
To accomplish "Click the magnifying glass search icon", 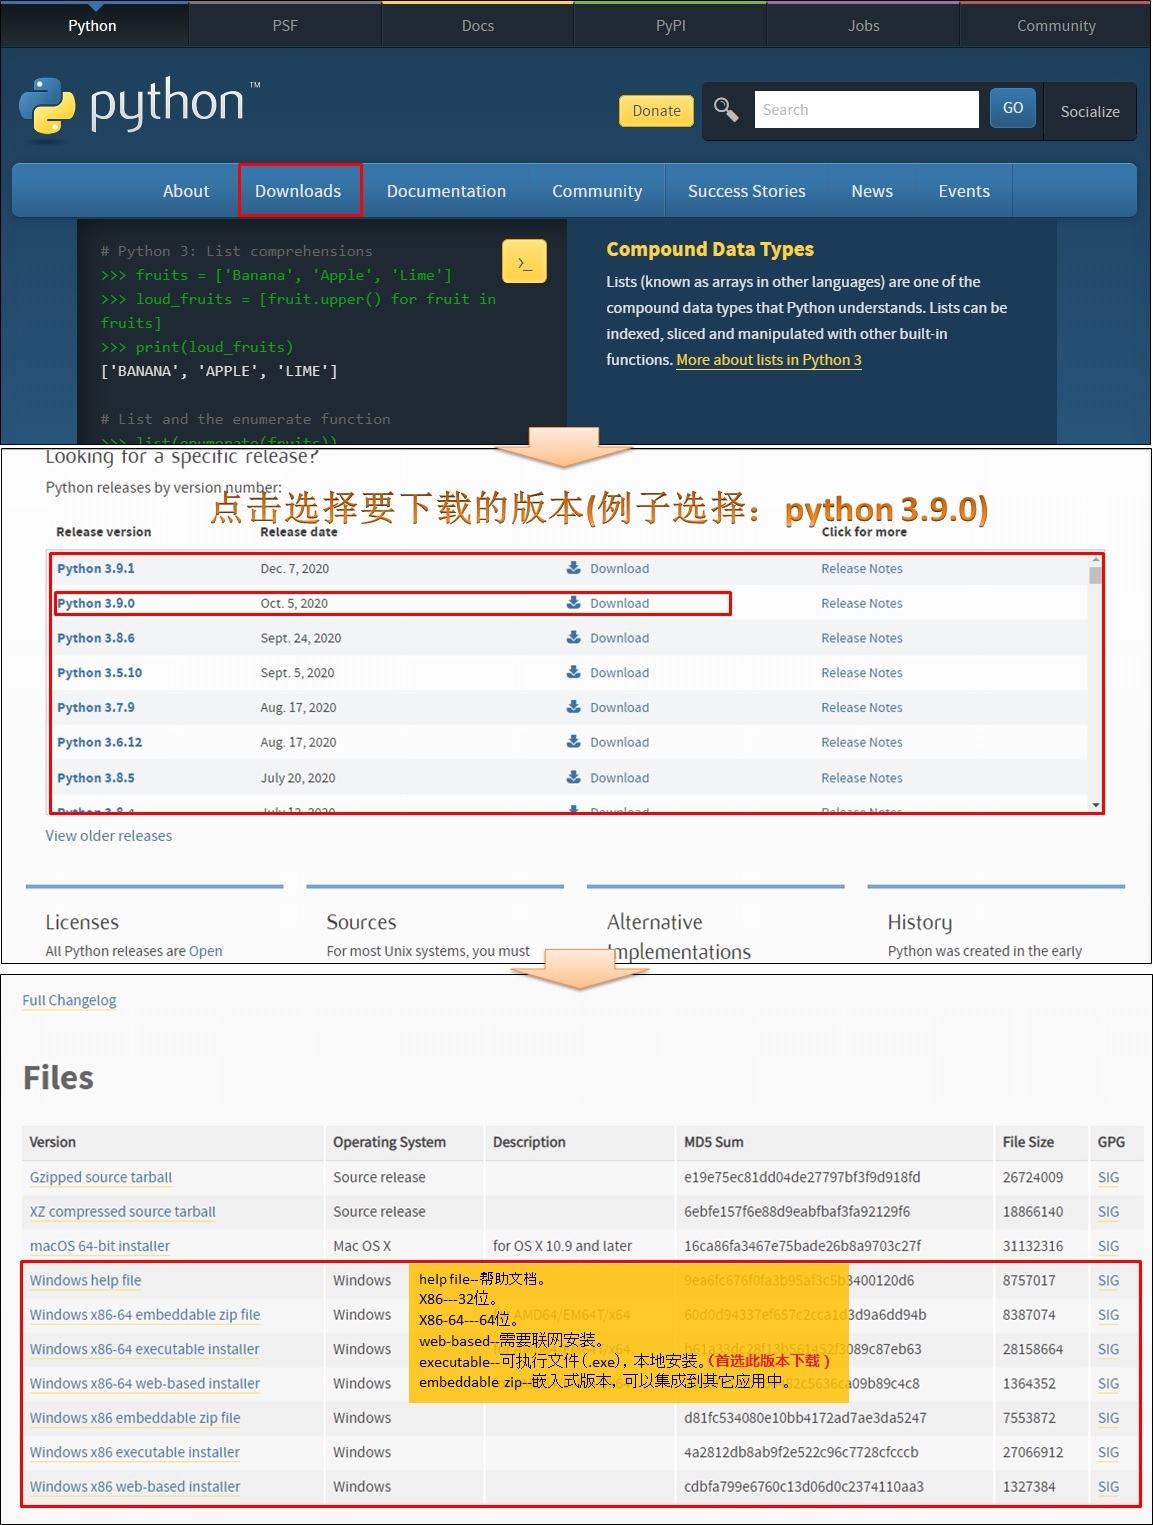I will point(726,109).
